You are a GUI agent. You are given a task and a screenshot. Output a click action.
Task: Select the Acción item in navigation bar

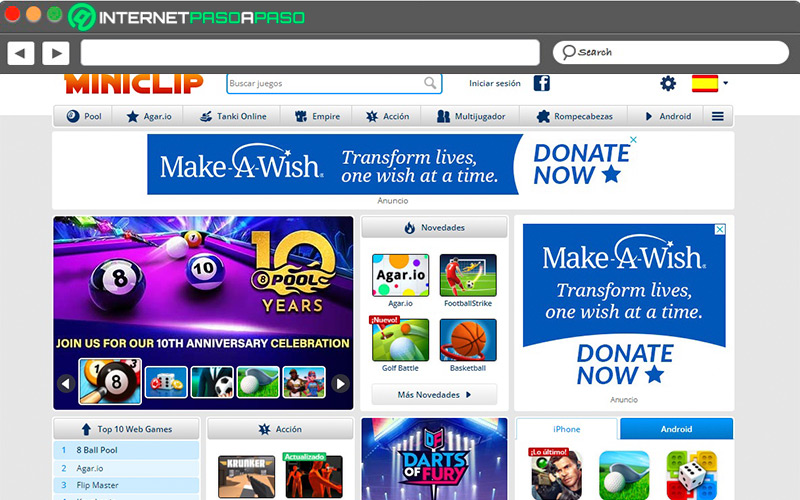387,116
